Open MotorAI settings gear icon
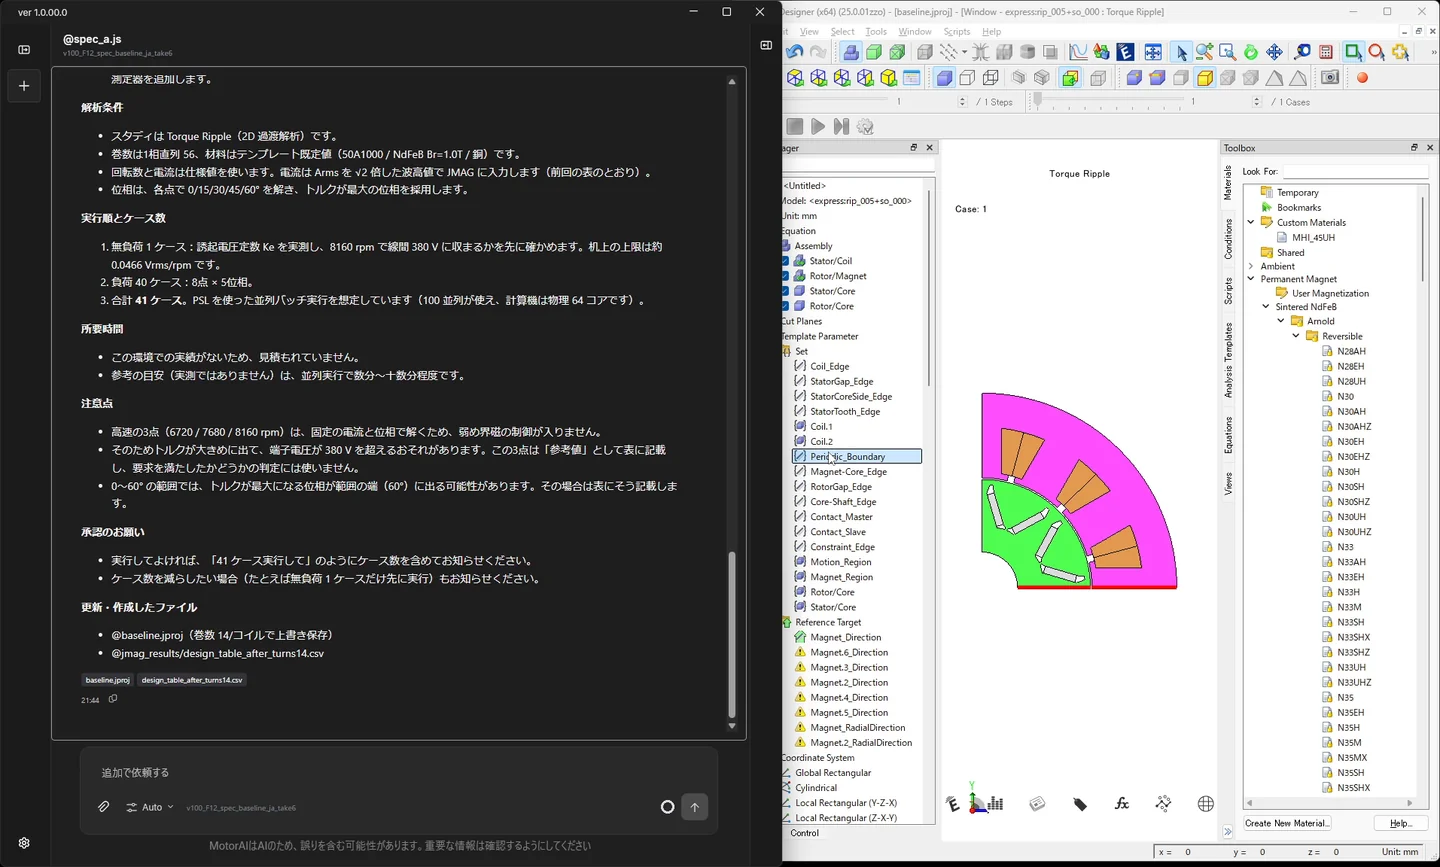The height and width of the screenshot is (867, 1440). tap(24, 843)
